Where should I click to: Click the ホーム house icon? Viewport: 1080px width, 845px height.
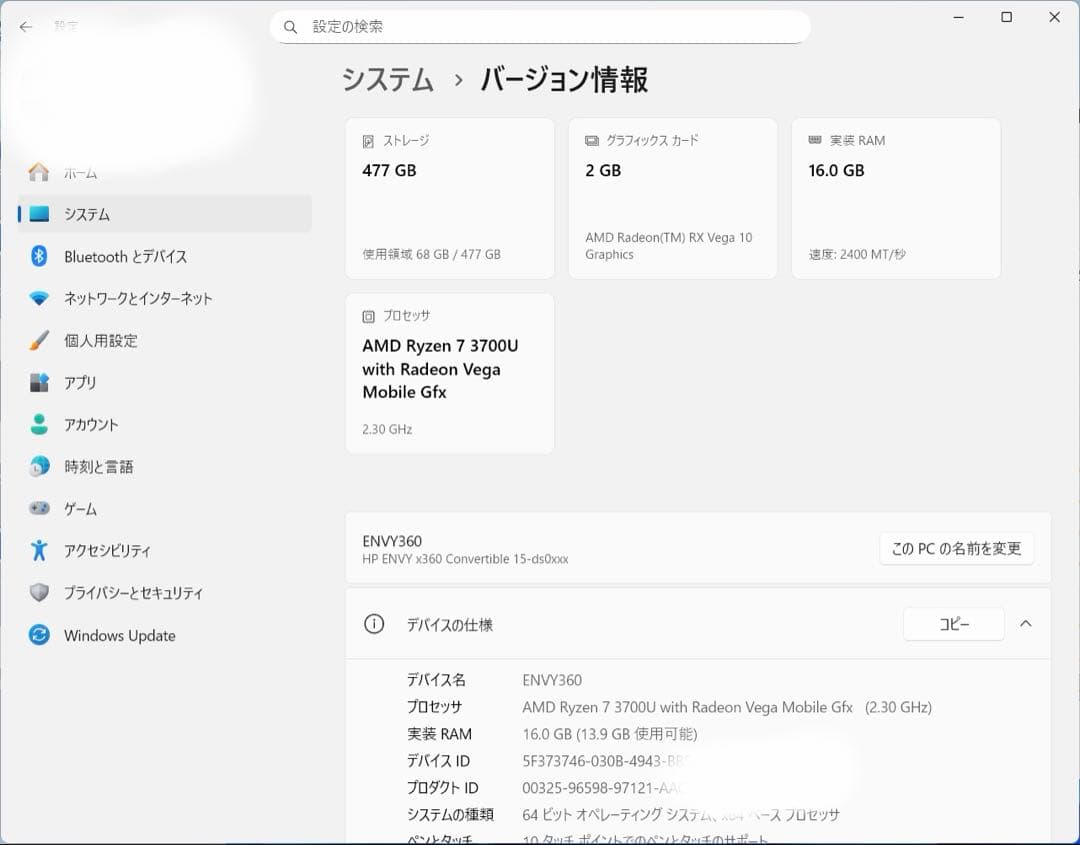[x=39, y=172]
